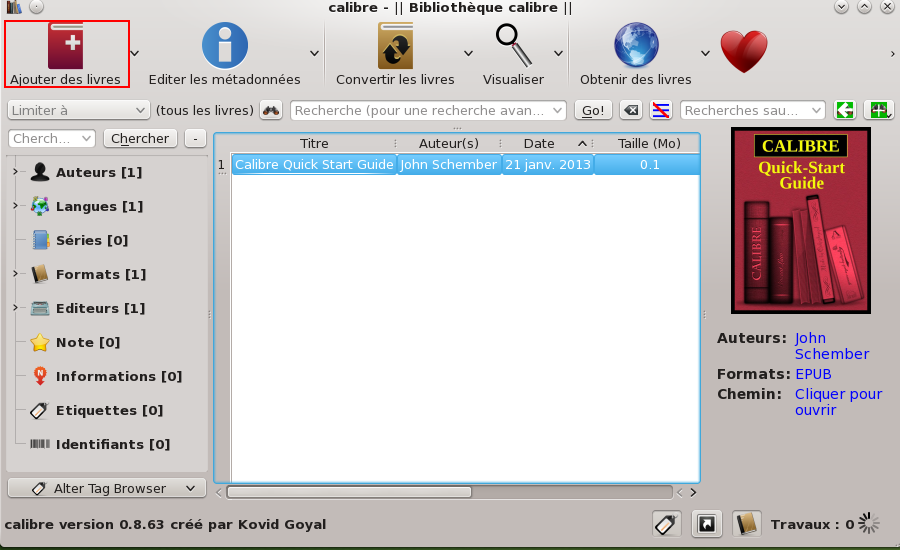This screenshot has width=900, height=550.
Task: Click the calibre app icon in title bar
Action: 13,7
